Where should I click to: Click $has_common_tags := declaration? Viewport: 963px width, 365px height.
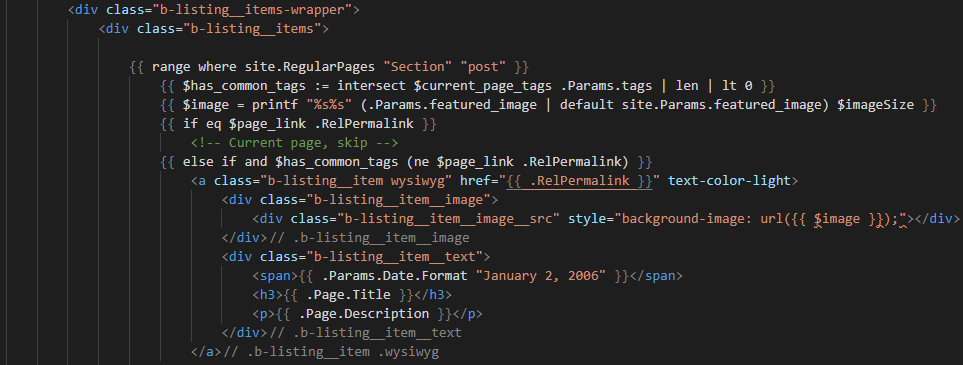coord(255,85)
